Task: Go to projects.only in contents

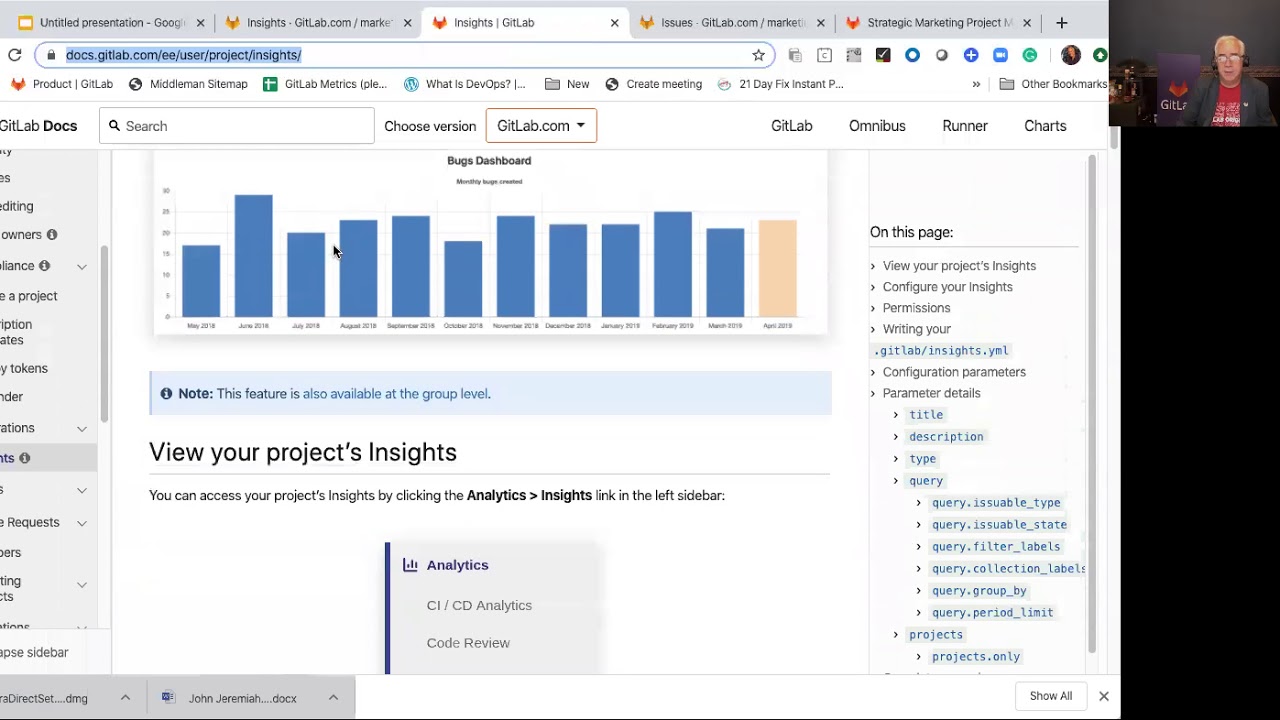Action: click(976, 657)
